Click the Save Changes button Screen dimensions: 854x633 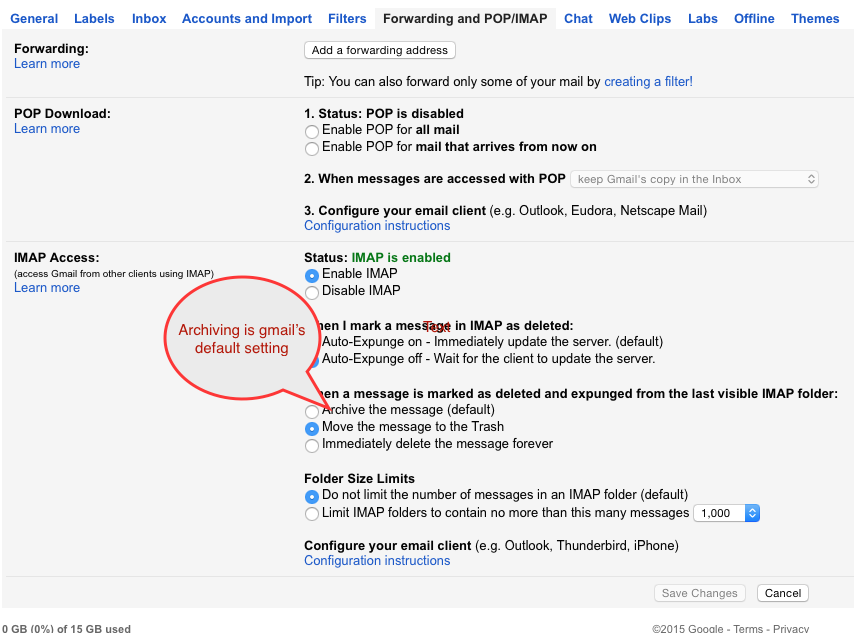699,593
